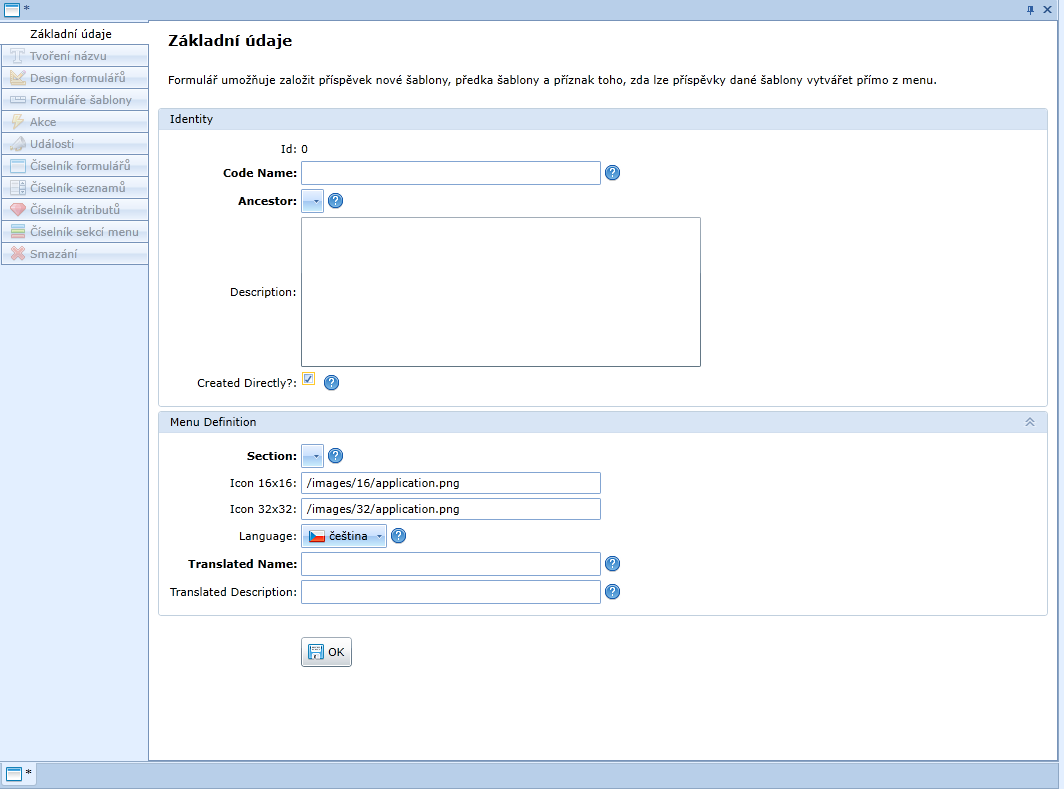Open the Section dropdown
1064x789 pixels.
click(x=313, y=456)
